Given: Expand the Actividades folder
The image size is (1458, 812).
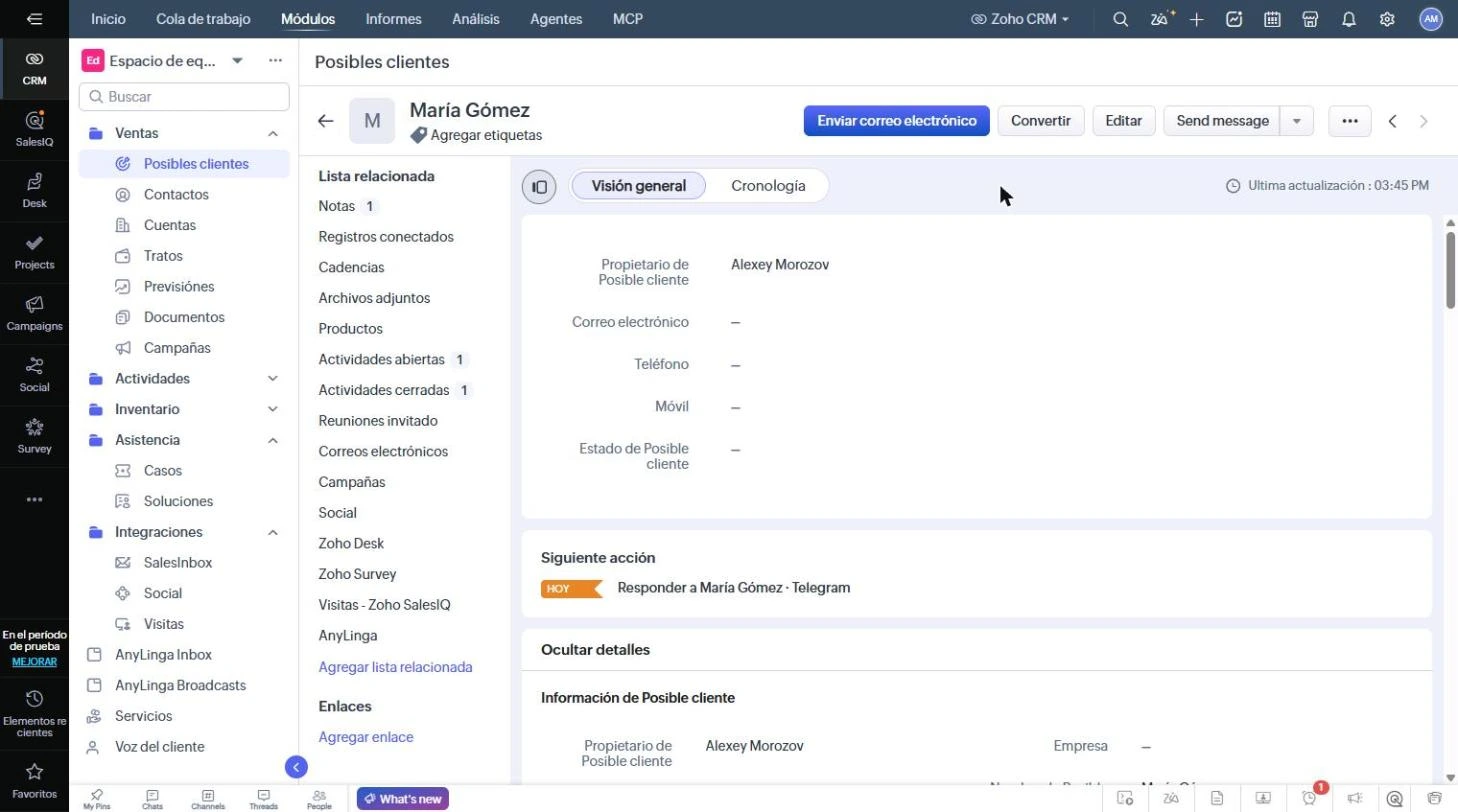Looking at the screenshot, I should point(272,379).
